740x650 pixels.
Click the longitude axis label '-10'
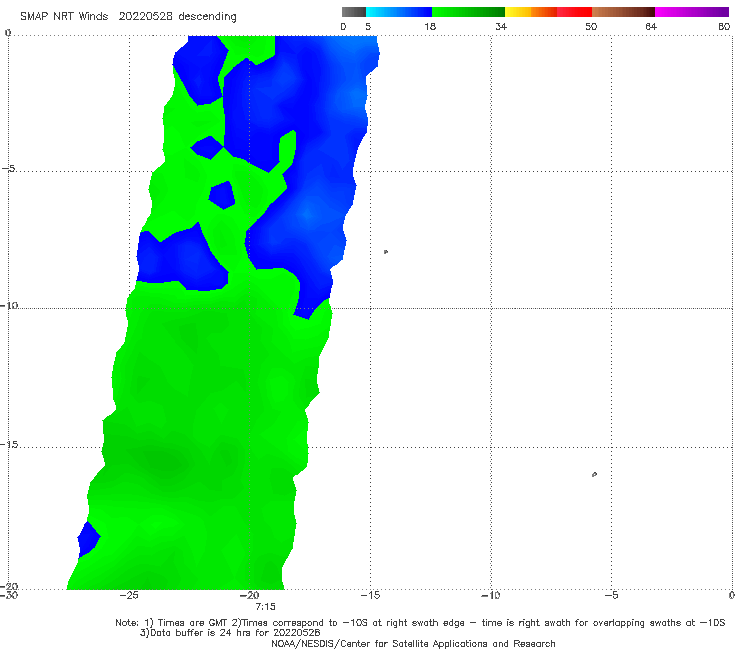click(x=491, y=595)
